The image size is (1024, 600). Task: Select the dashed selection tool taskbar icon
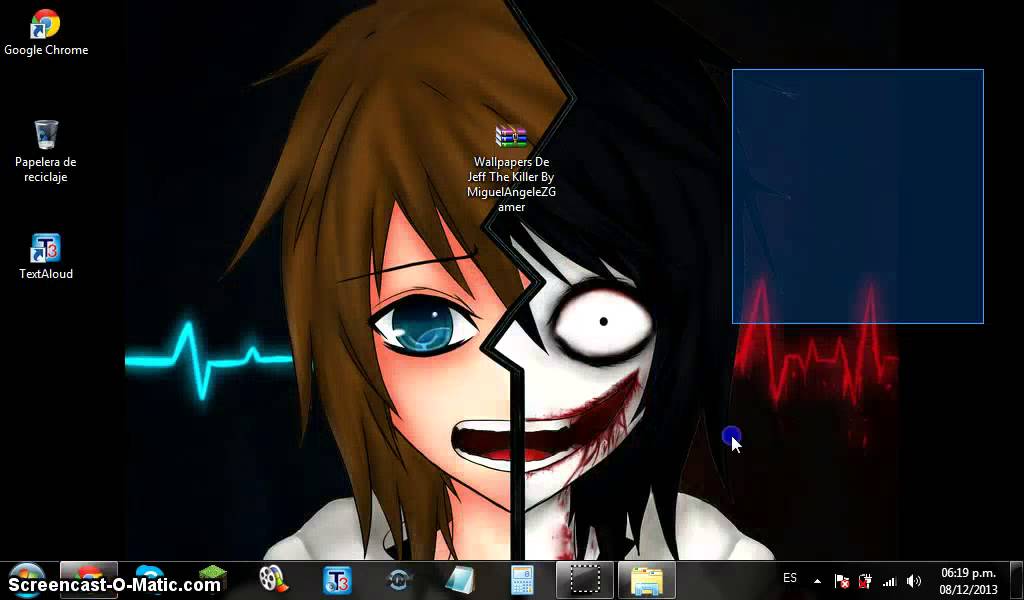pyautogui.click(x=585, y=580)
